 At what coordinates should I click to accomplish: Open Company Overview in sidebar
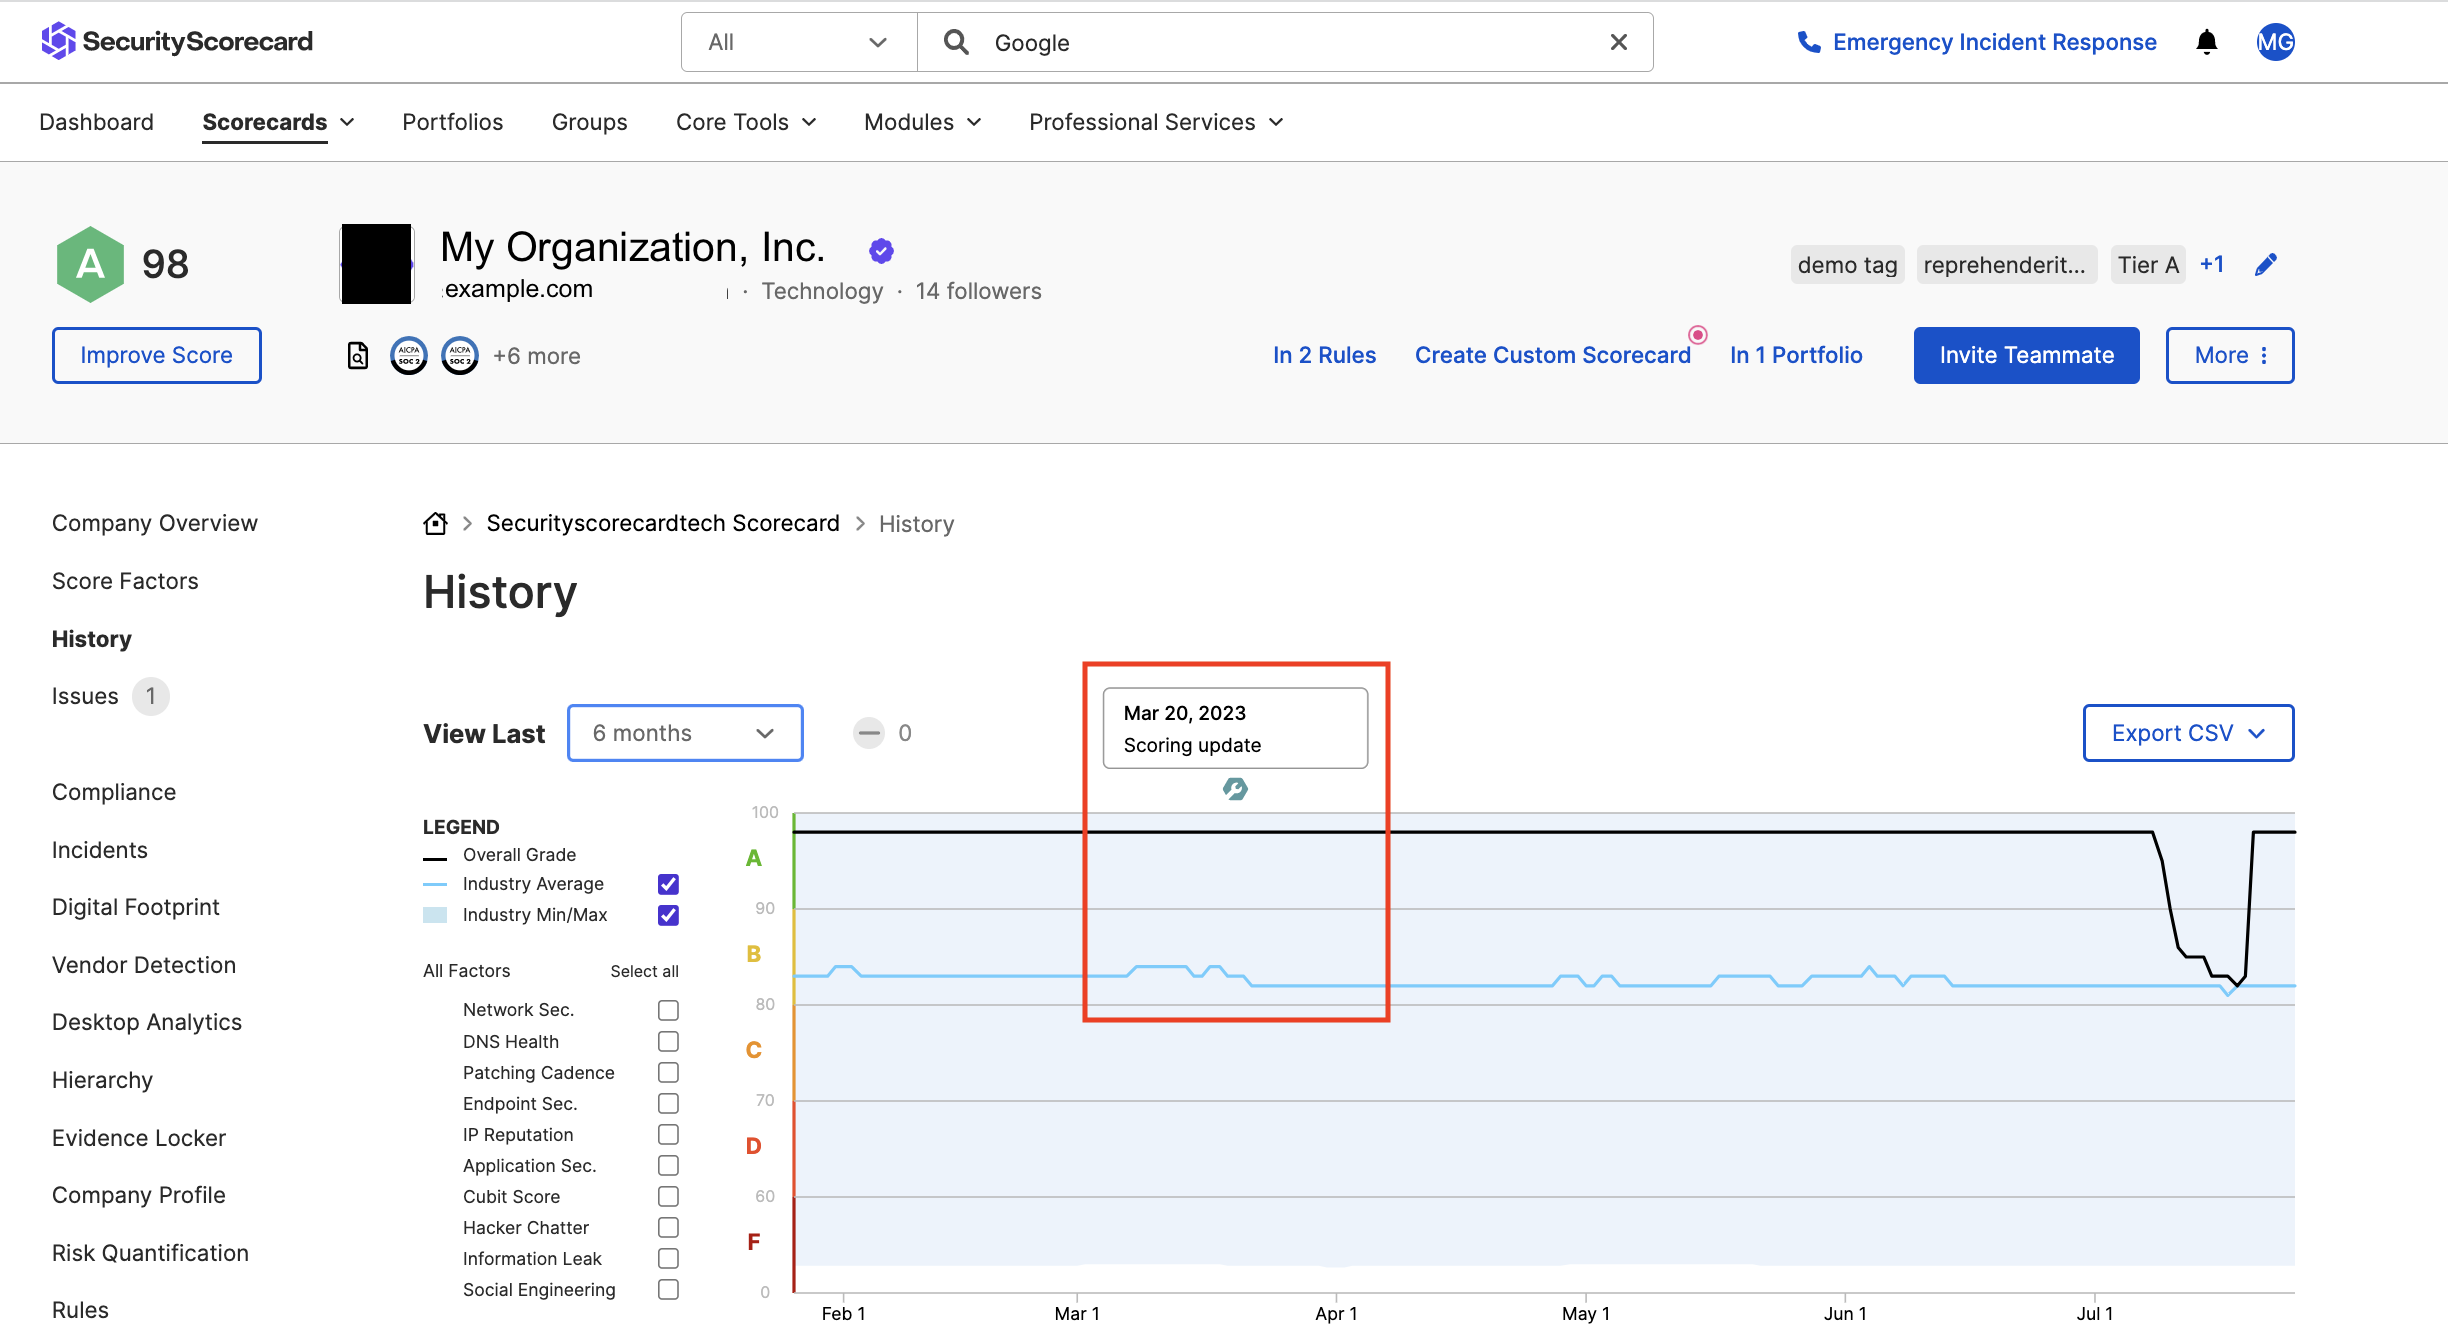click(155, 523)
